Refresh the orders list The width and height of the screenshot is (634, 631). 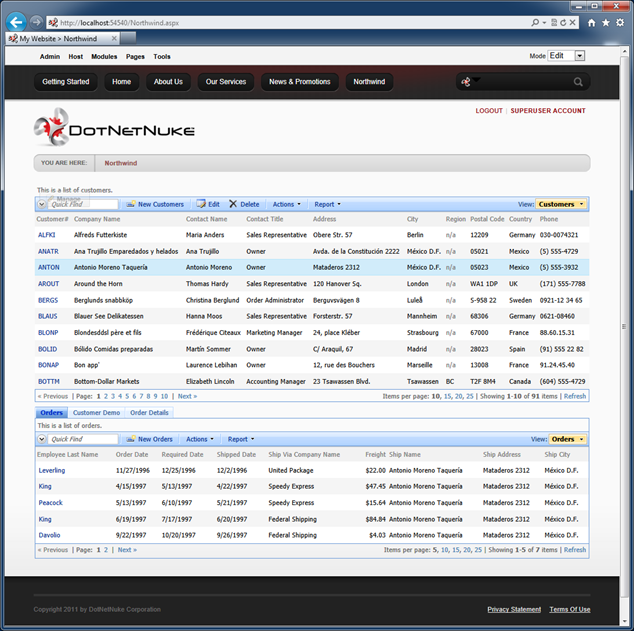click(575, 550)
